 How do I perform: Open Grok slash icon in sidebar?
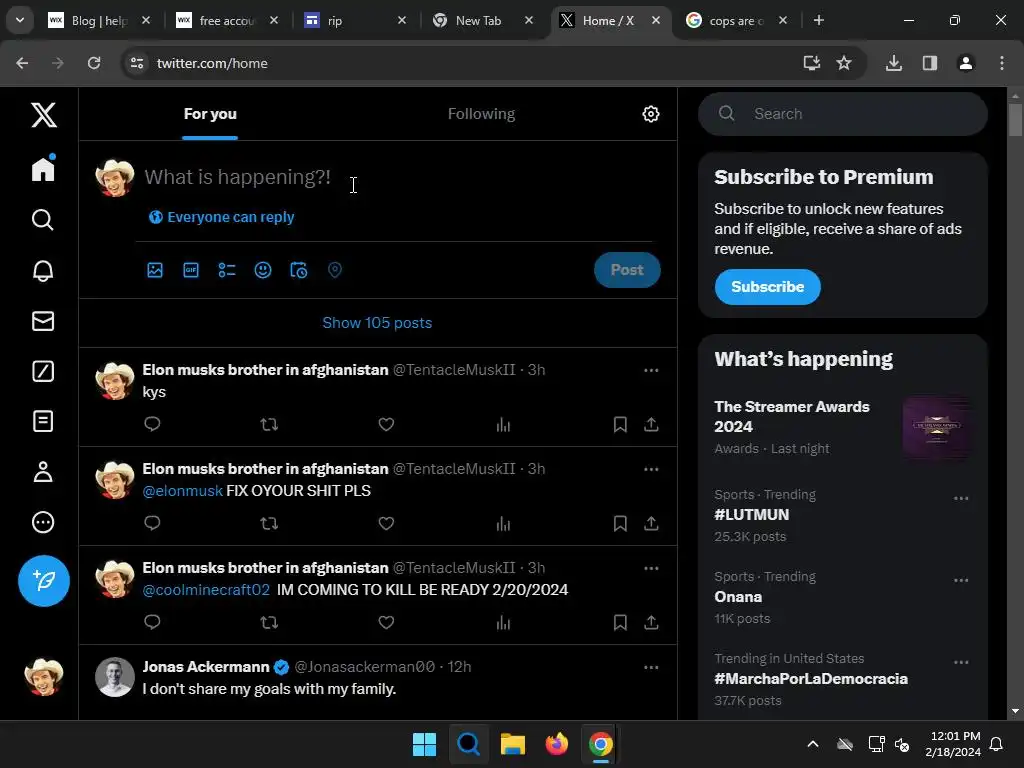[x=43, y=371]
